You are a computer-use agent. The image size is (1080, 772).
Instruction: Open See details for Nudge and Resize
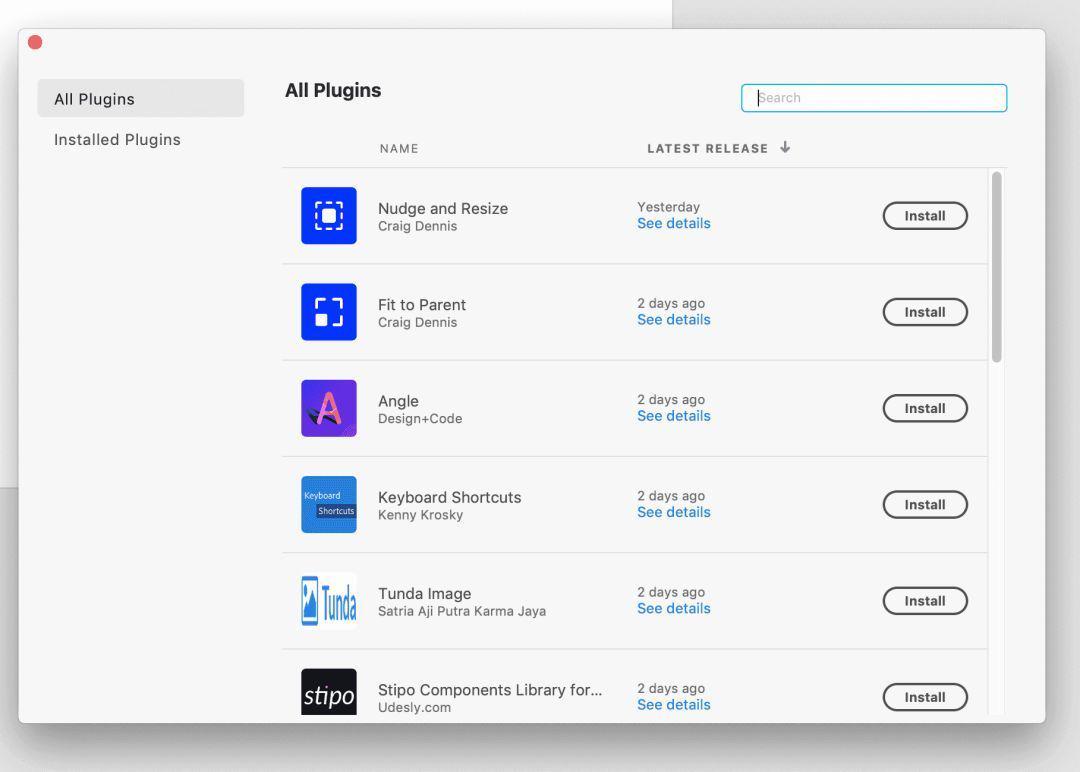tap(674, 224)
